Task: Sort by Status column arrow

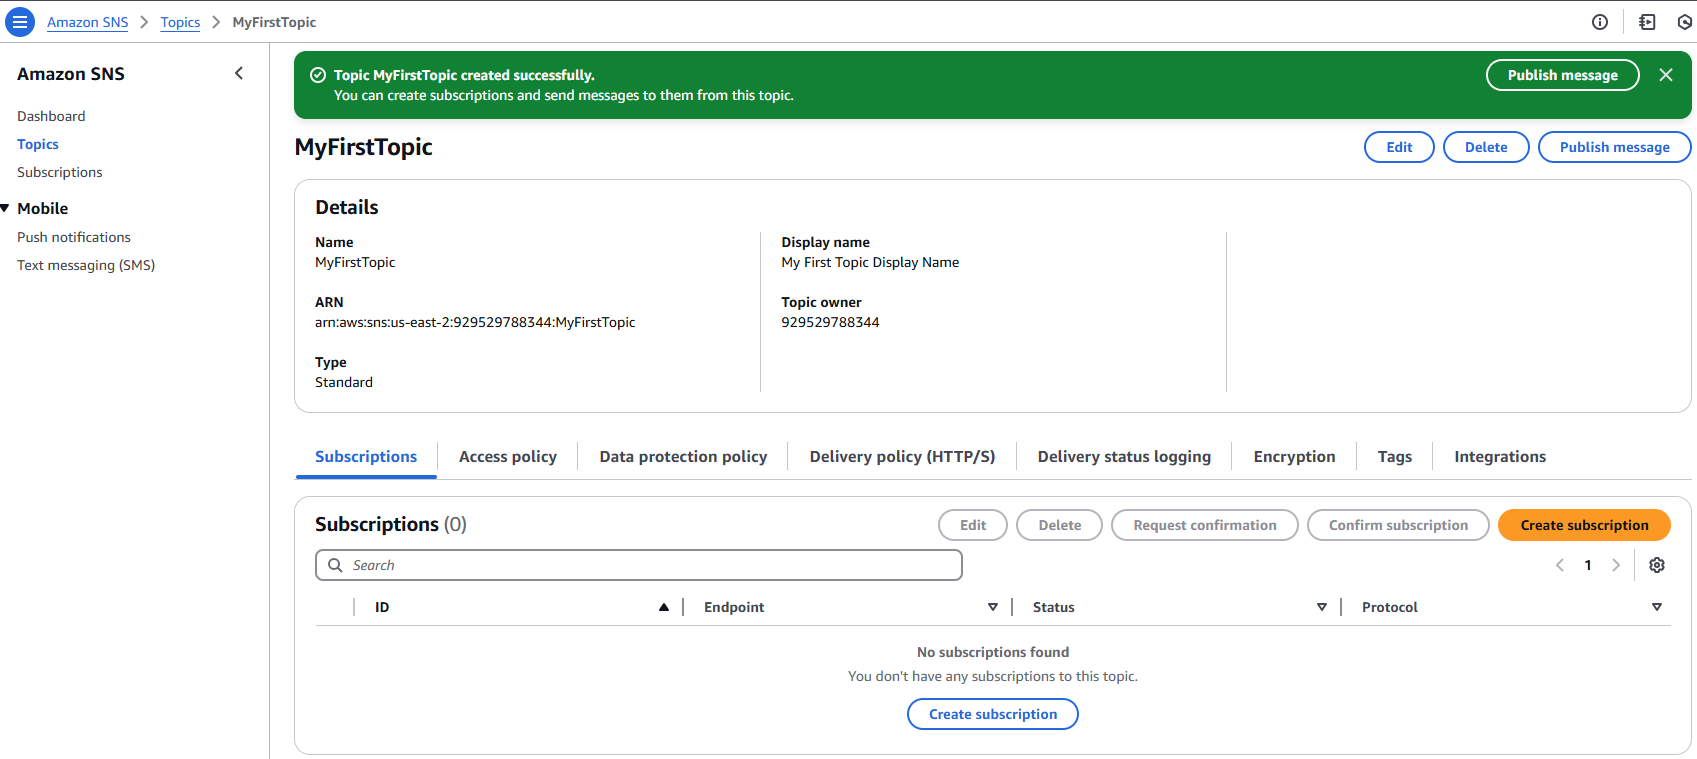Action: 1322,607
